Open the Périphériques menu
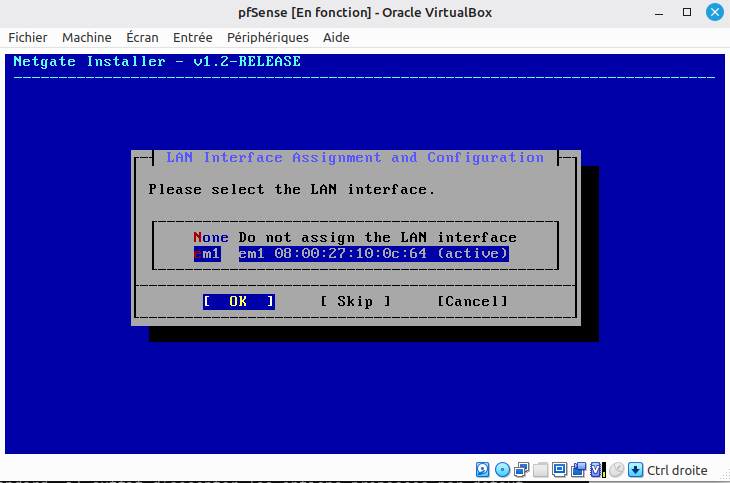The image size is (730, 483). (x=268, y=37)
